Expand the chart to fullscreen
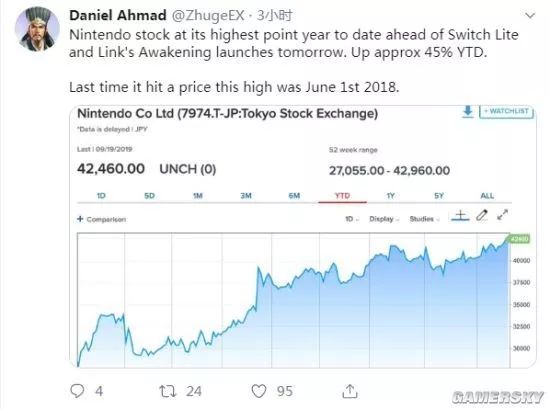This screenshot has height=409, width=550. click(x=503, y=215)
